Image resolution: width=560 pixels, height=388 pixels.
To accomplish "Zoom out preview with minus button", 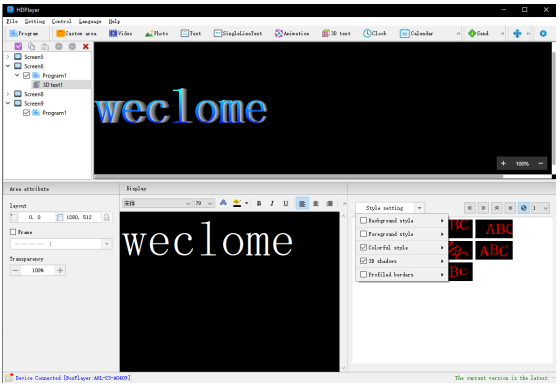I will (x=541, y=164).
